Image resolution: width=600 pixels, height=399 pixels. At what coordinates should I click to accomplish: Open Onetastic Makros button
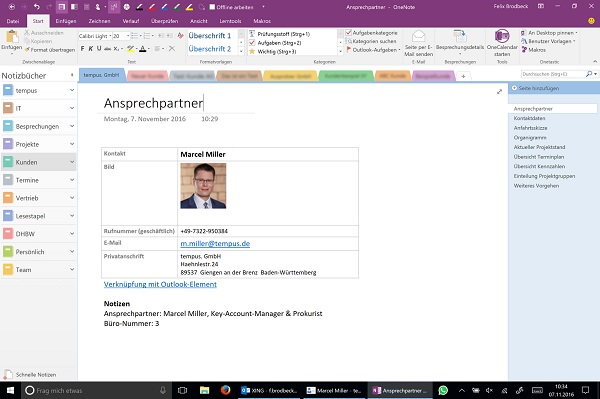533,50
